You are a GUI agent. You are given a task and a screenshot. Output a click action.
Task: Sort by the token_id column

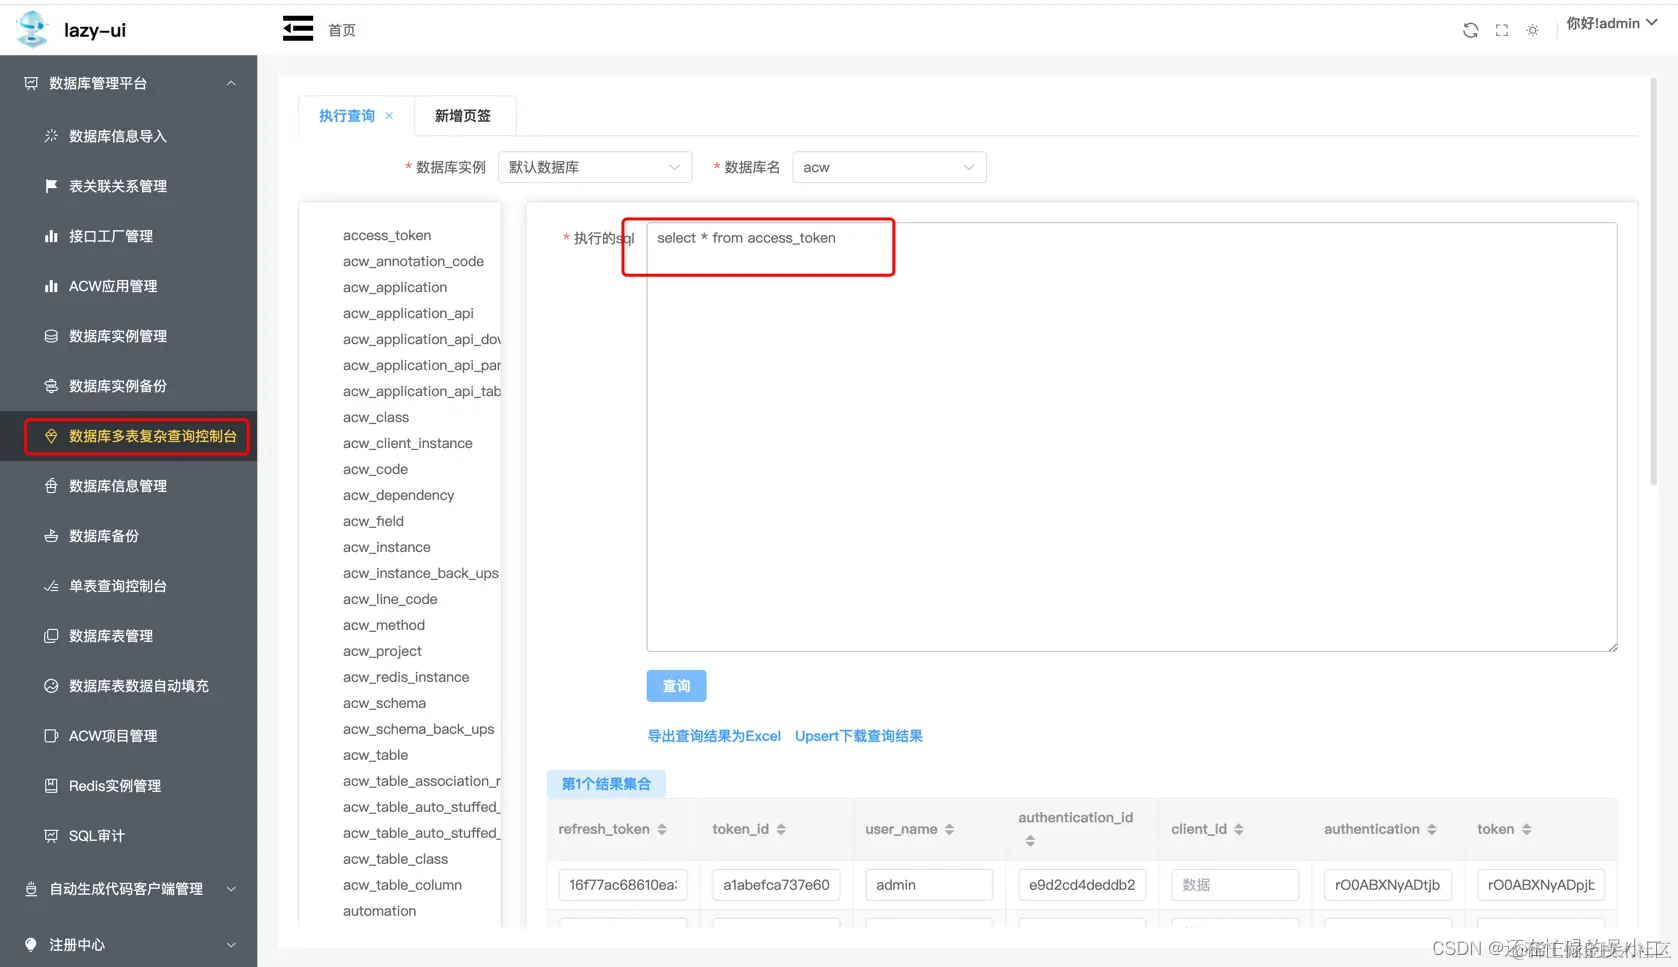(781, 829)
